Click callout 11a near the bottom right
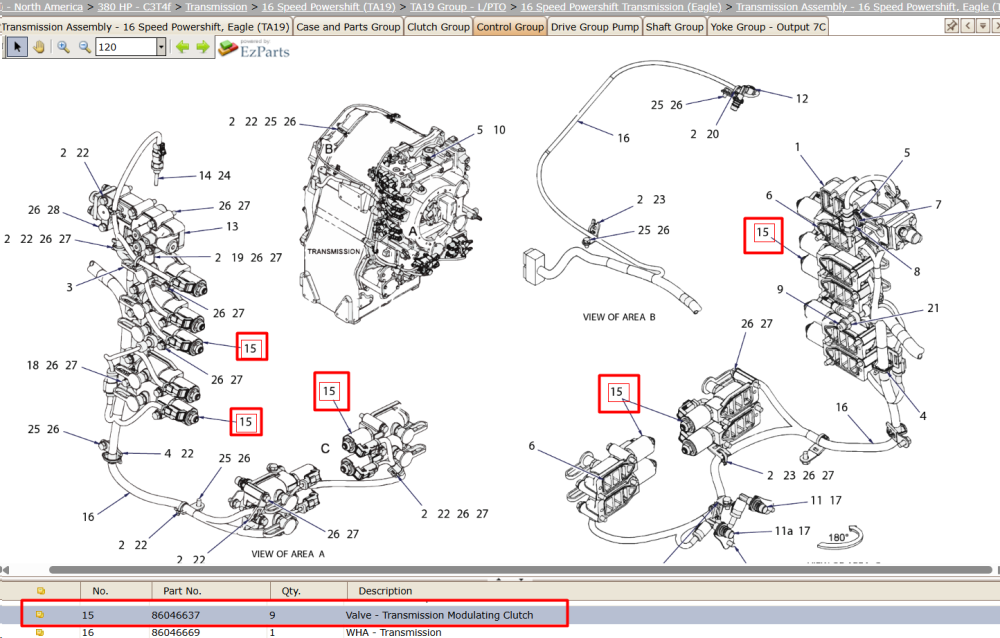 pos(784,531)
